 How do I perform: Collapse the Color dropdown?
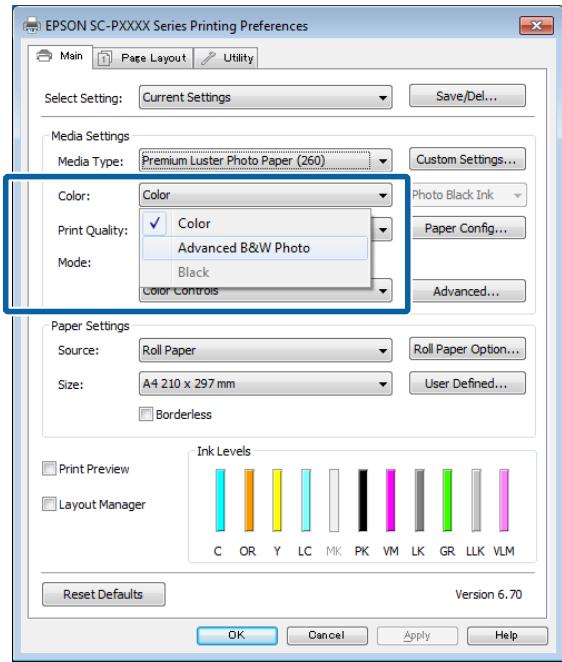coord(265,195)
